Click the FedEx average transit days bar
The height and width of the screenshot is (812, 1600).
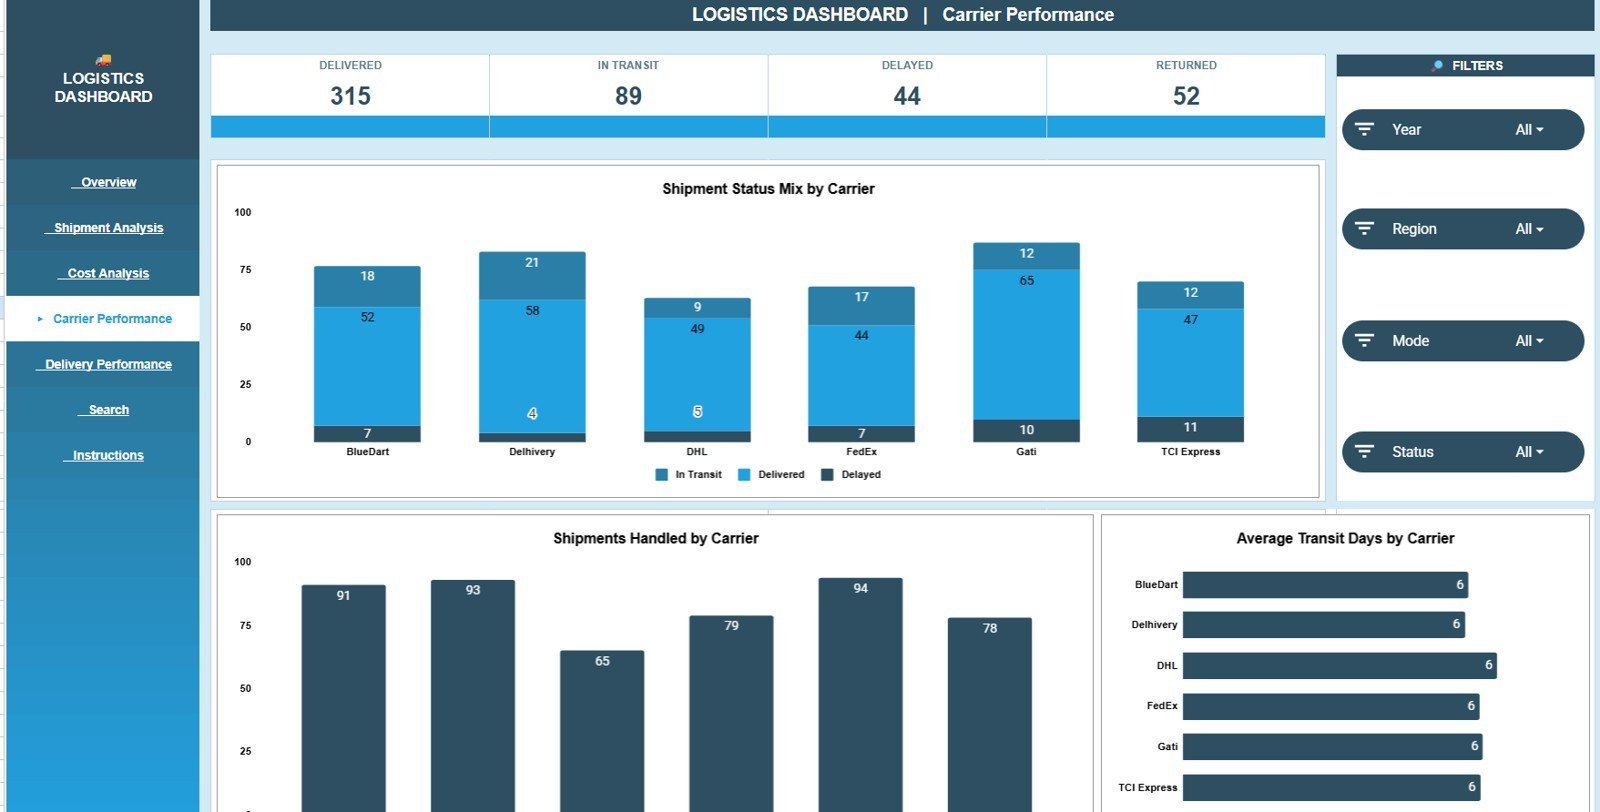coord(1331,706)
